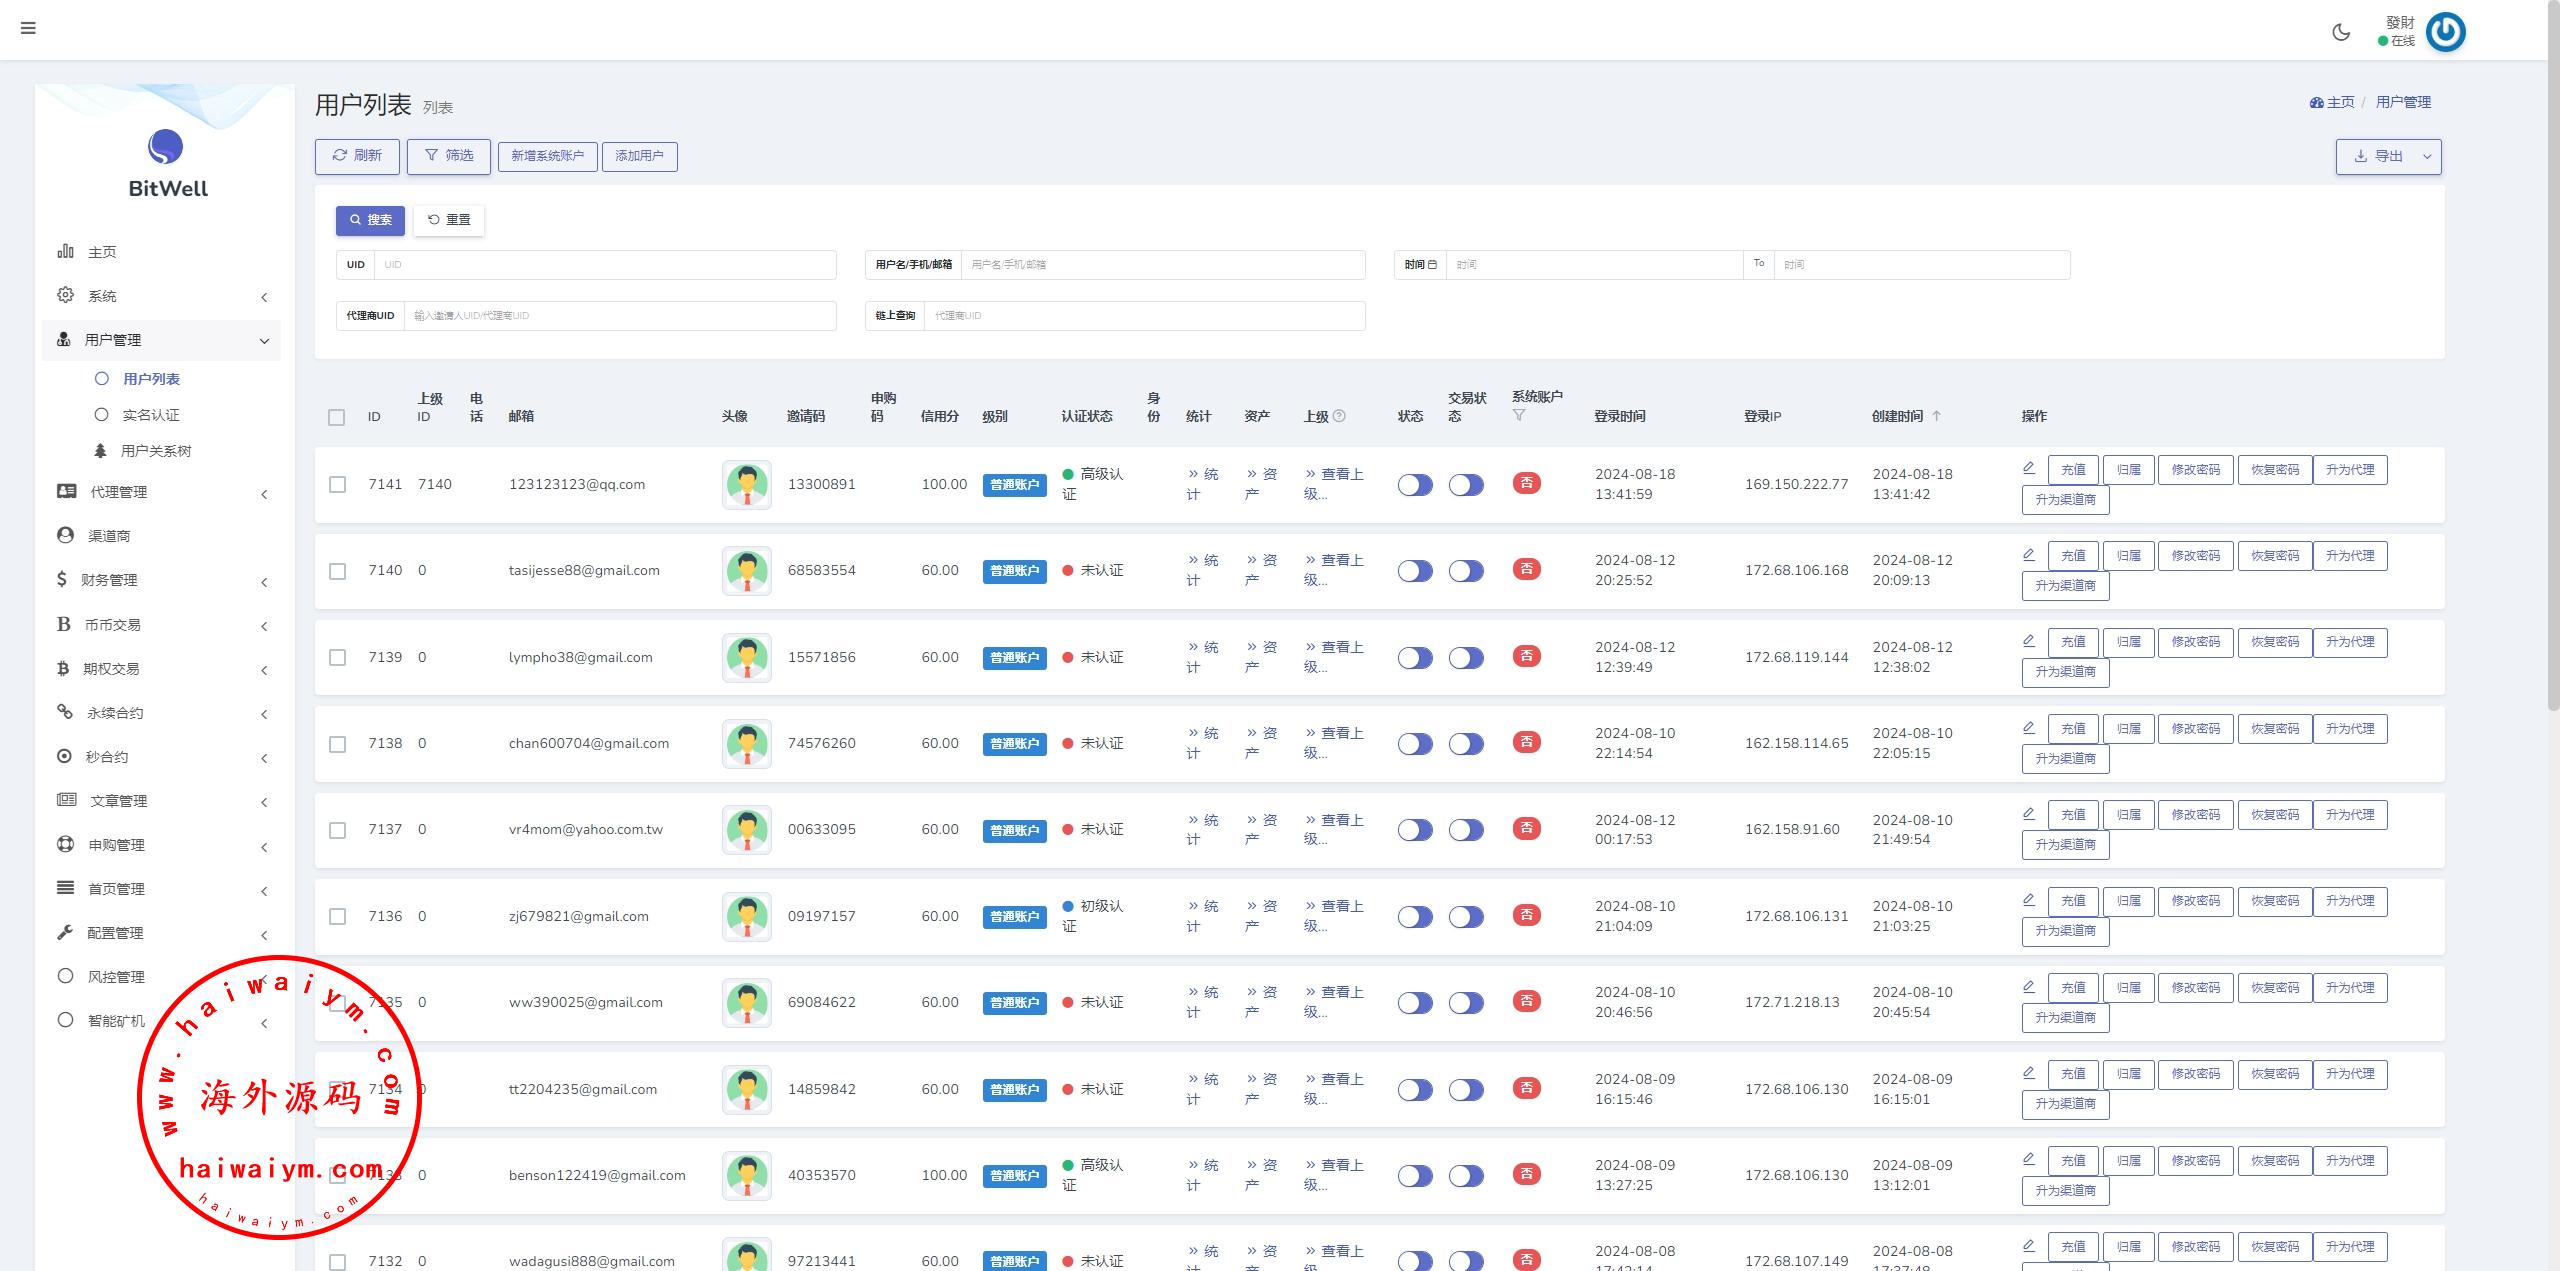Click sort arrow on 创建时间 column

tap(1936, 416)
